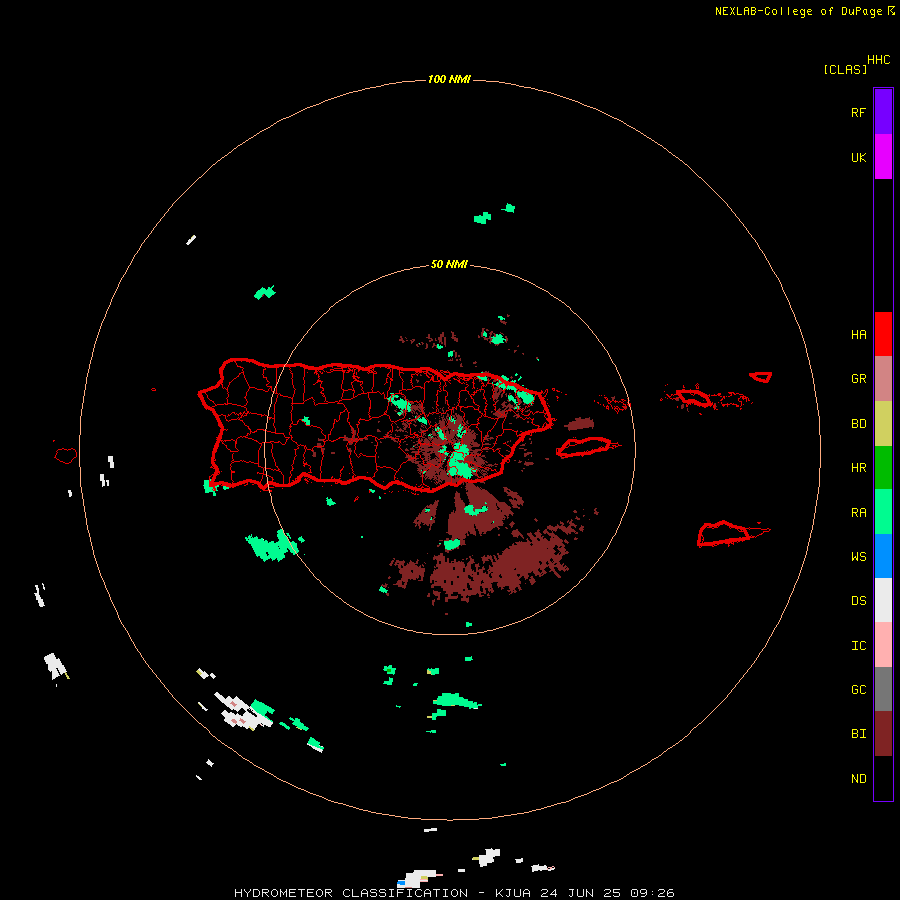
Task: Click the '100 NMI' range ring label
Action: pyautogui.click(x=449, y=79)
